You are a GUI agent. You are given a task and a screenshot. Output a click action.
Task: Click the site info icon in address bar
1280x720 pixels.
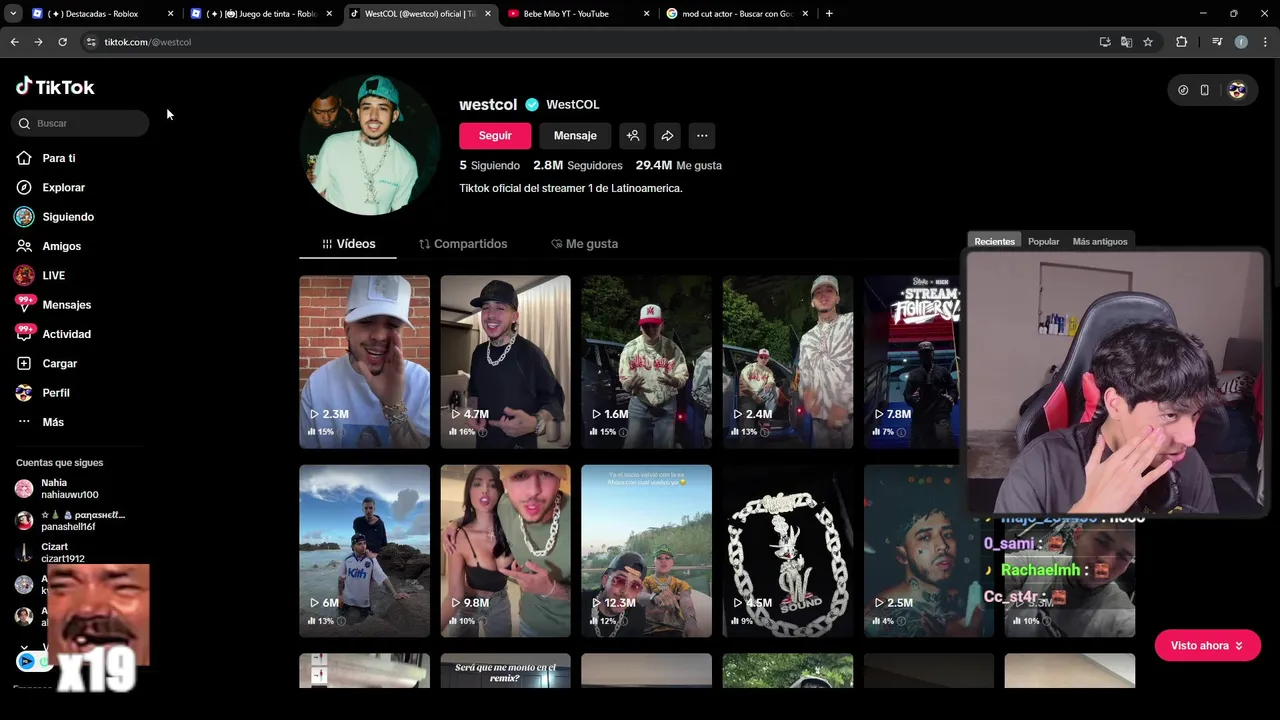(x=91, y=42)
